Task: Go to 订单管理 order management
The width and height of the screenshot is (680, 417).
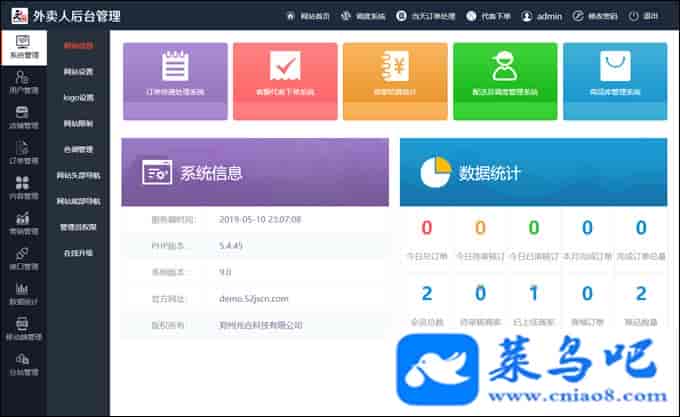Action: coord(23,150)
